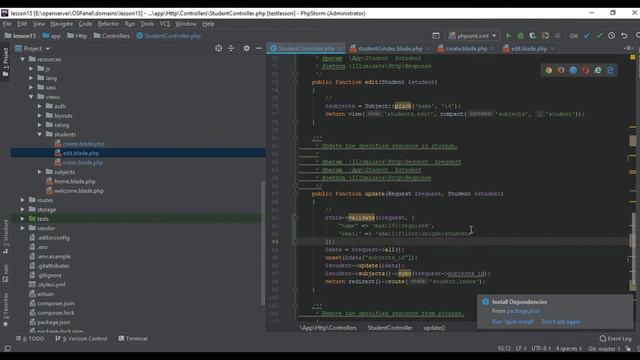
Task: Open in Safari browser icon
Action: (573, 70)
